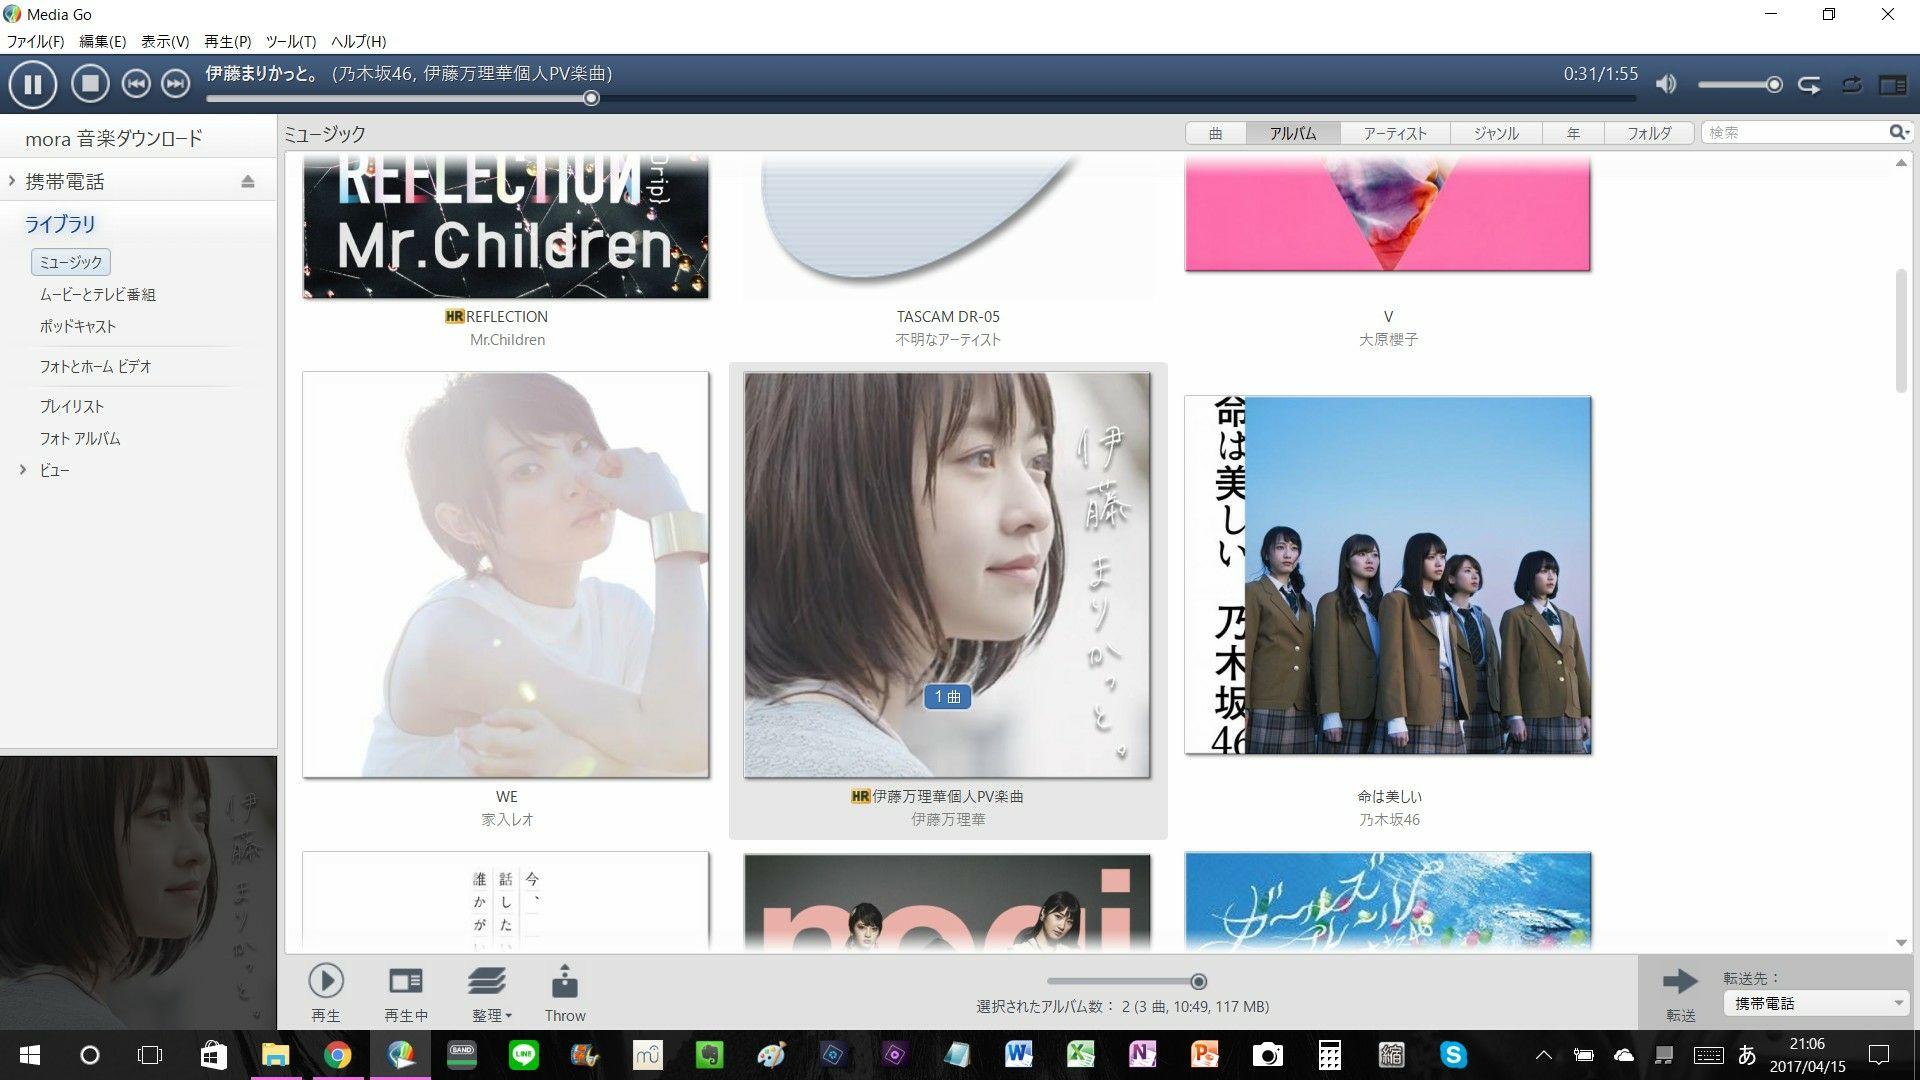The image size is (1920, 1080).
Task: Click the now-playing artwork in sidebar
Action: (138, 892)
